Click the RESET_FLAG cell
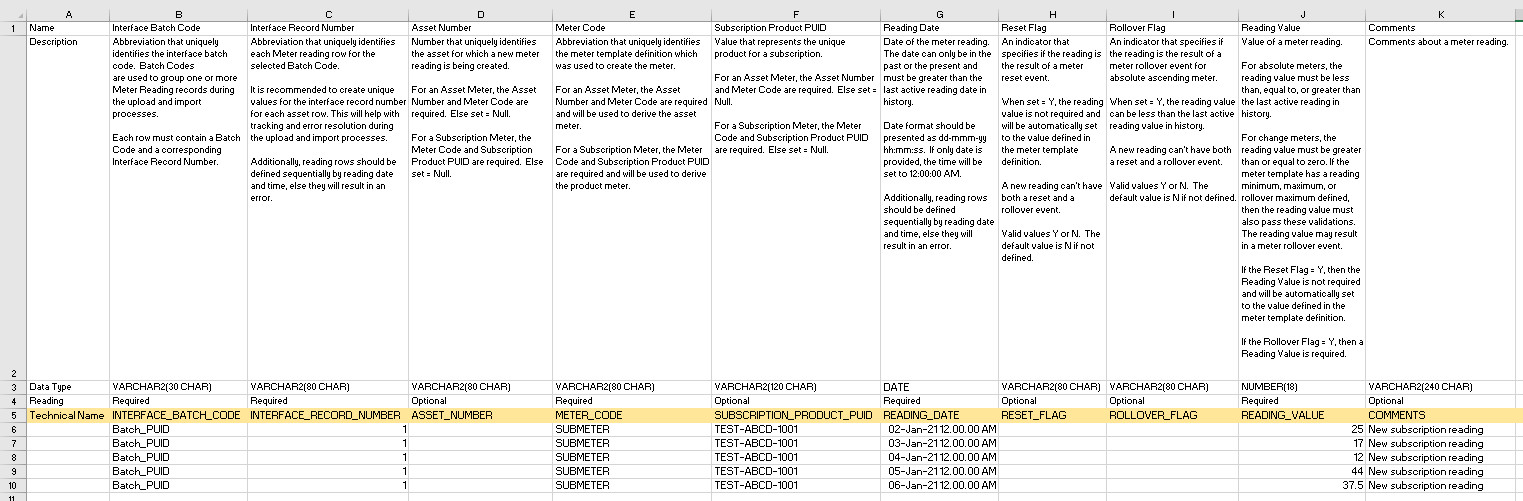The height and width of the screenshot is (501, 1523). pos(1052,414)
